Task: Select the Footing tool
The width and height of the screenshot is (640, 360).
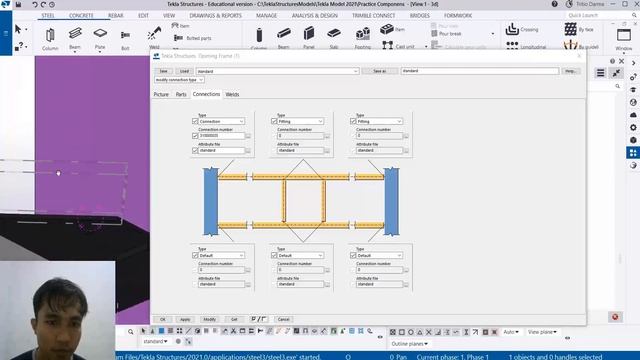Action: 362,38
